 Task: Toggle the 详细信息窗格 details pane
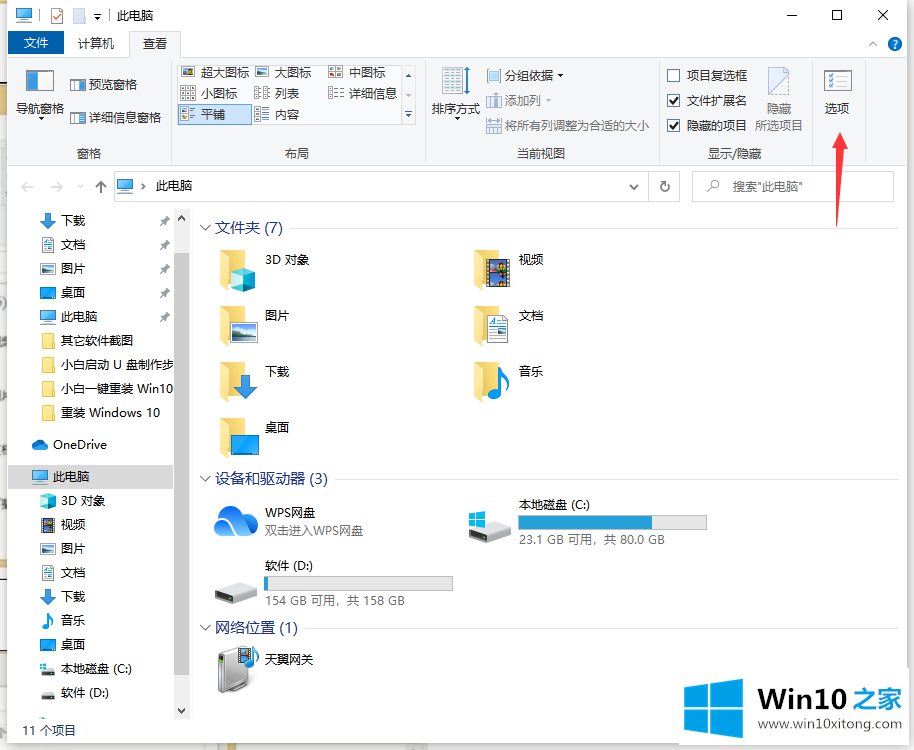tap(115, 118)
